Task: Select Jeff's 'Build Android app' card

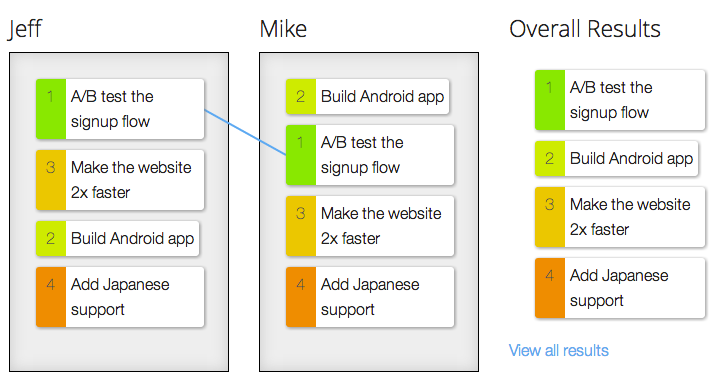Action: [x=118, y=239]
